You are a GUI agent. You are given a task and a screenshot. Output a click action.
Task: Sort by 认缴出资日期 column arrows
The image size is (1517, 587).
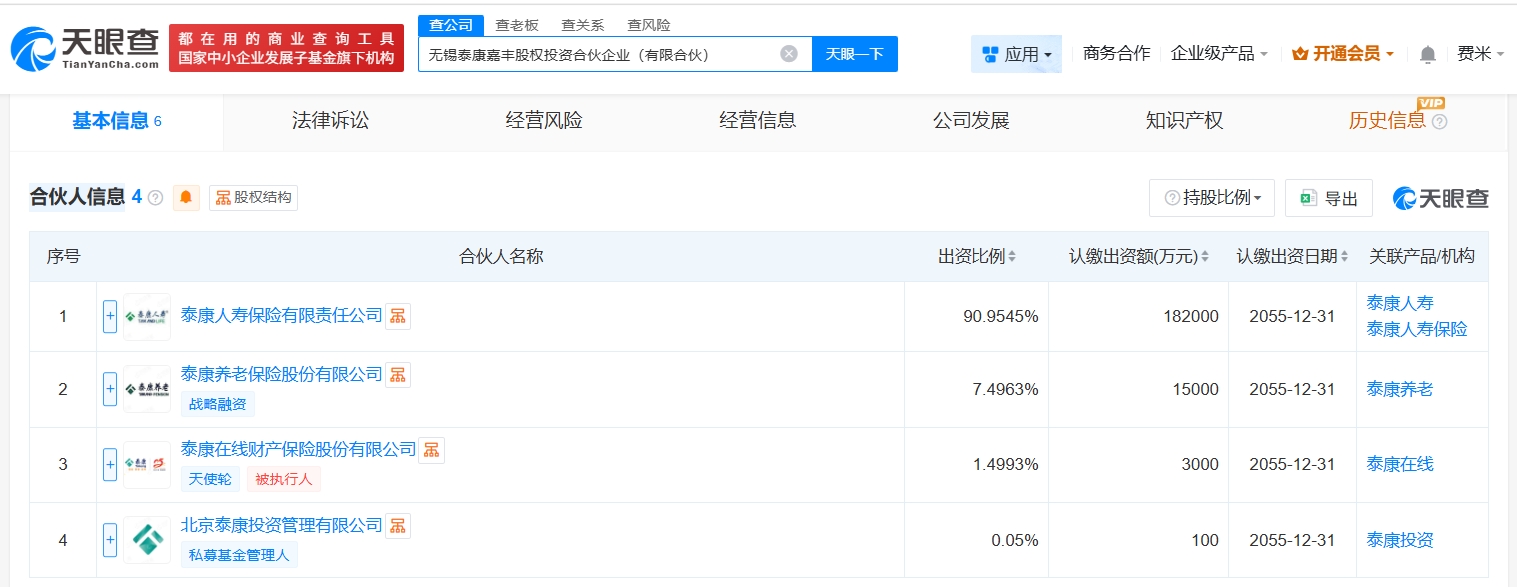coord(1345,257)
